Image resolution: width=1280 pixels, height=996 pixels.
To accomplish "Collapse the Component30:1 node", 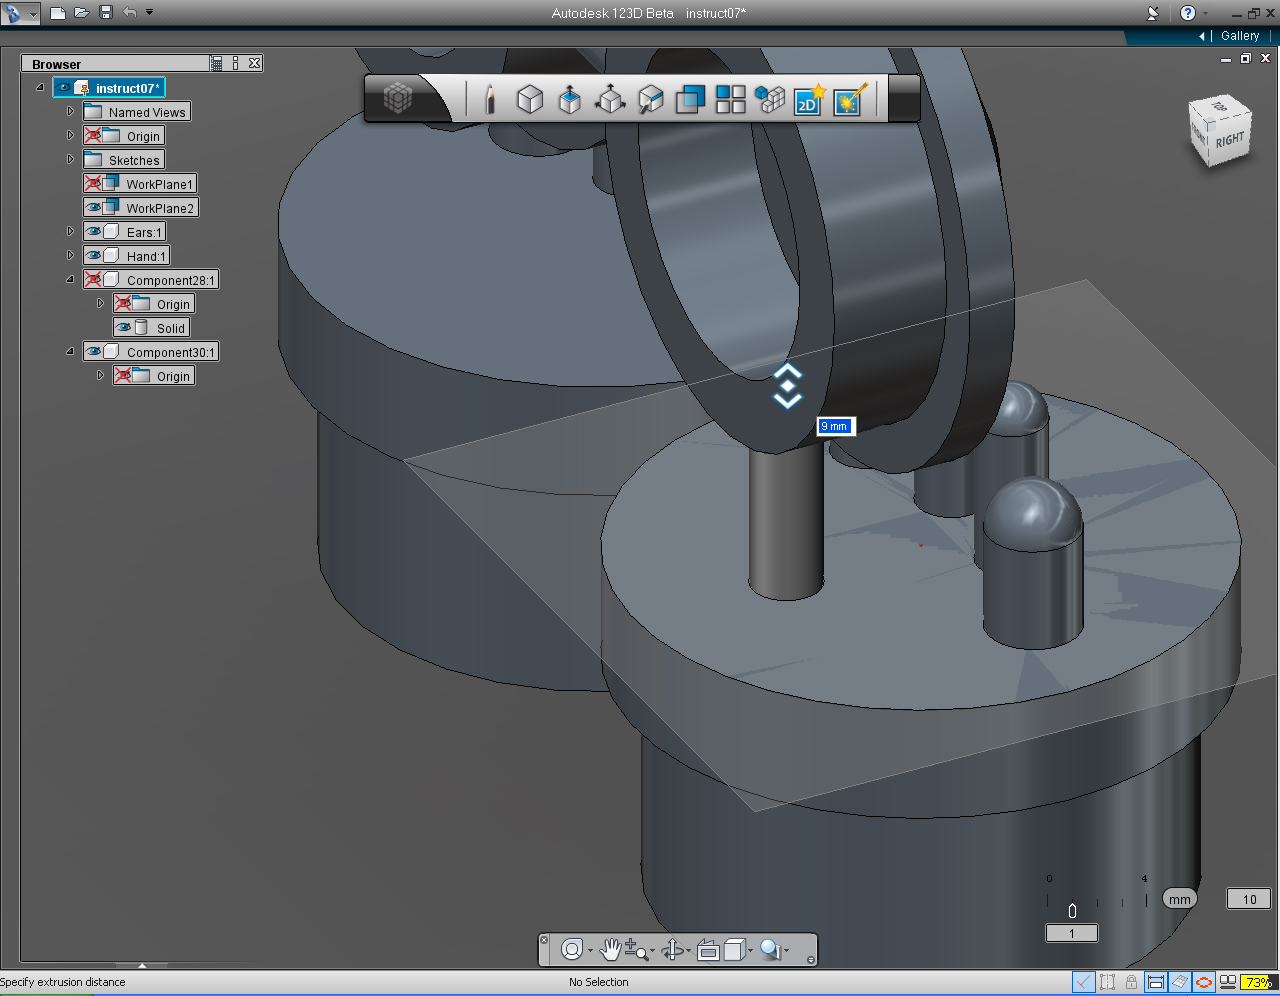I will [x=70, y=351].
